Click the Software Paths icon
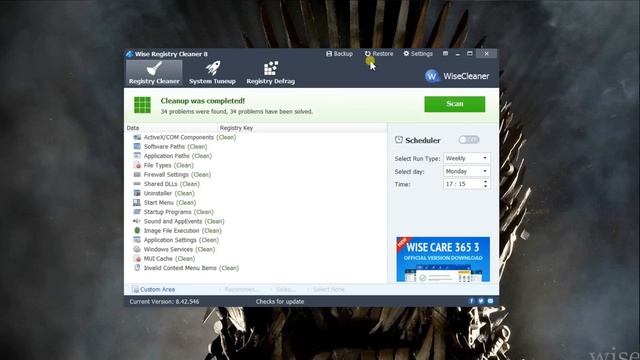Screen dimensions: 640x360 137,147
